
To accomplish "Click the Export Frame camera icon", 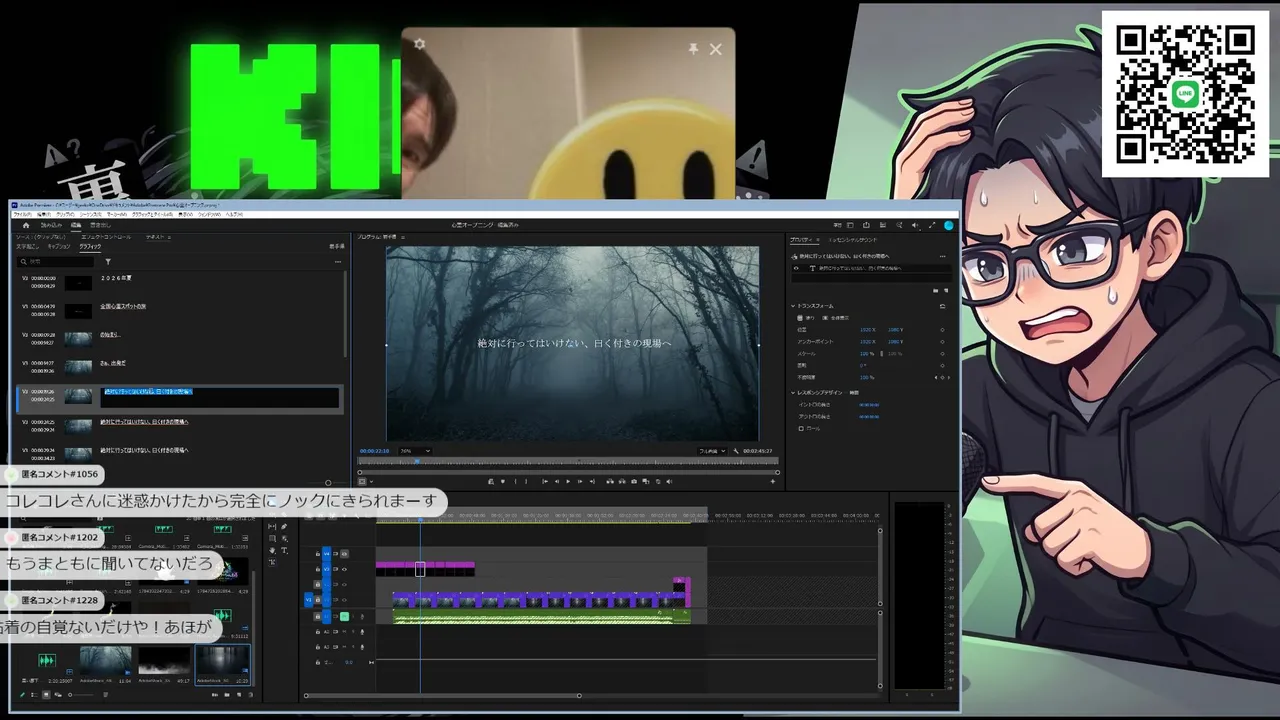I will pos(633,481).
